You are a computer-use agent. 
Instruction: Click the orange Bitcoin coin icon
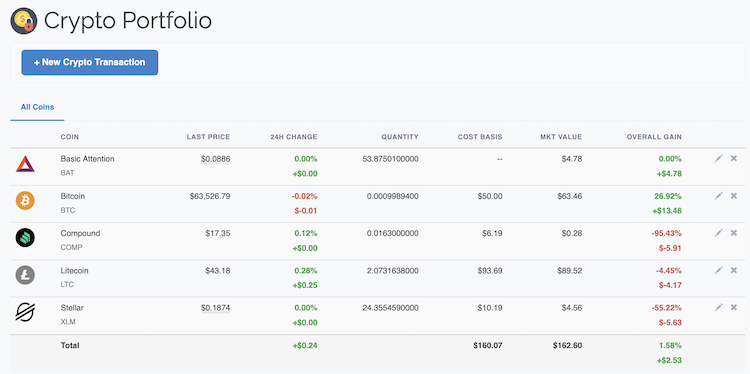[25, 201]
